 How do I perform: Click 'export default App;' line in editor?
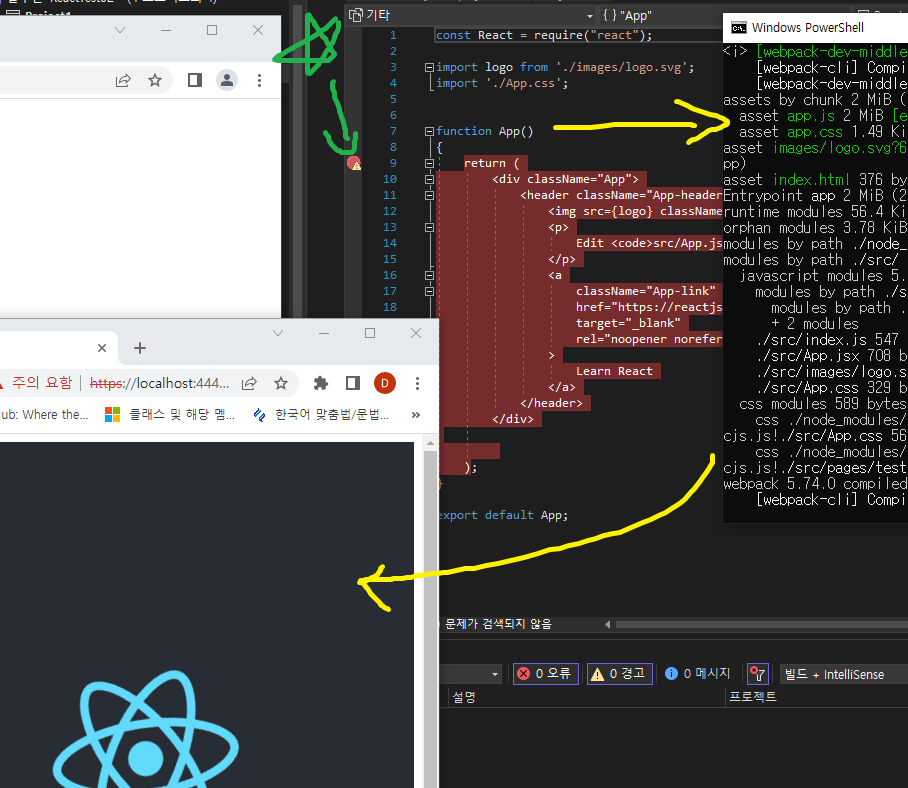point(503,515)
